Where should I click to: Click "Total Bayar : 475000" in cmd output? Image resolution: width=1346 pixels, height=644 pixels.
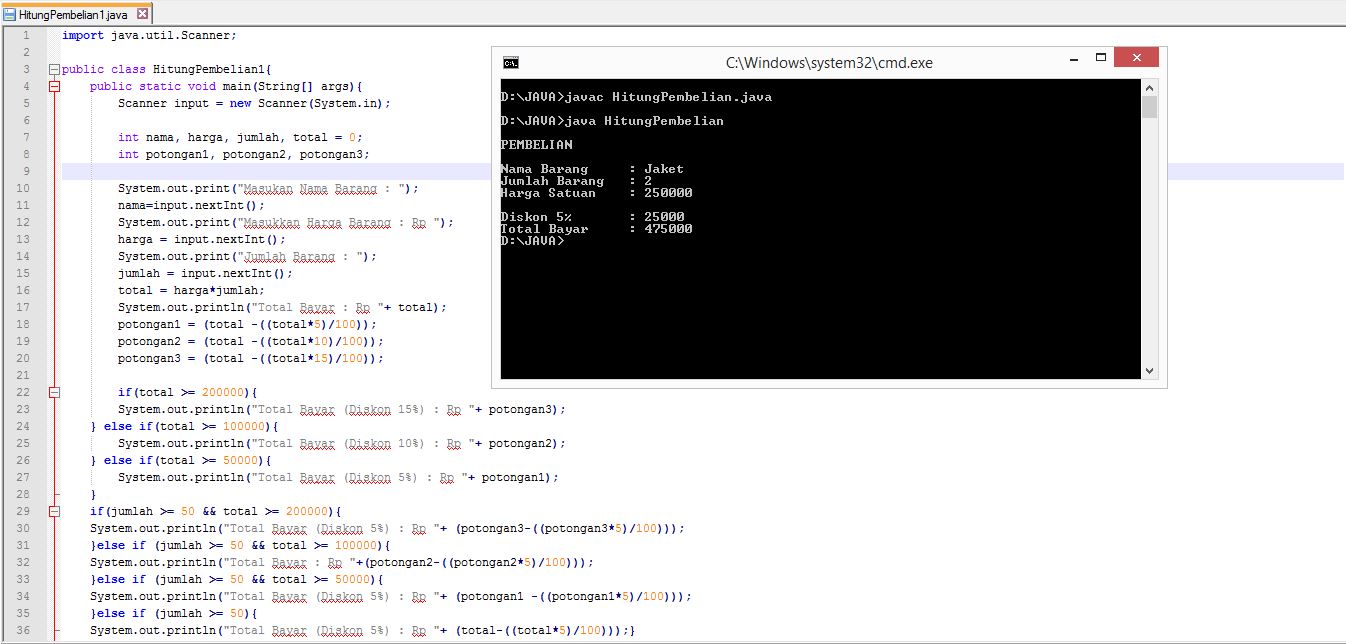pyautogui.click(x=597, y=229)
